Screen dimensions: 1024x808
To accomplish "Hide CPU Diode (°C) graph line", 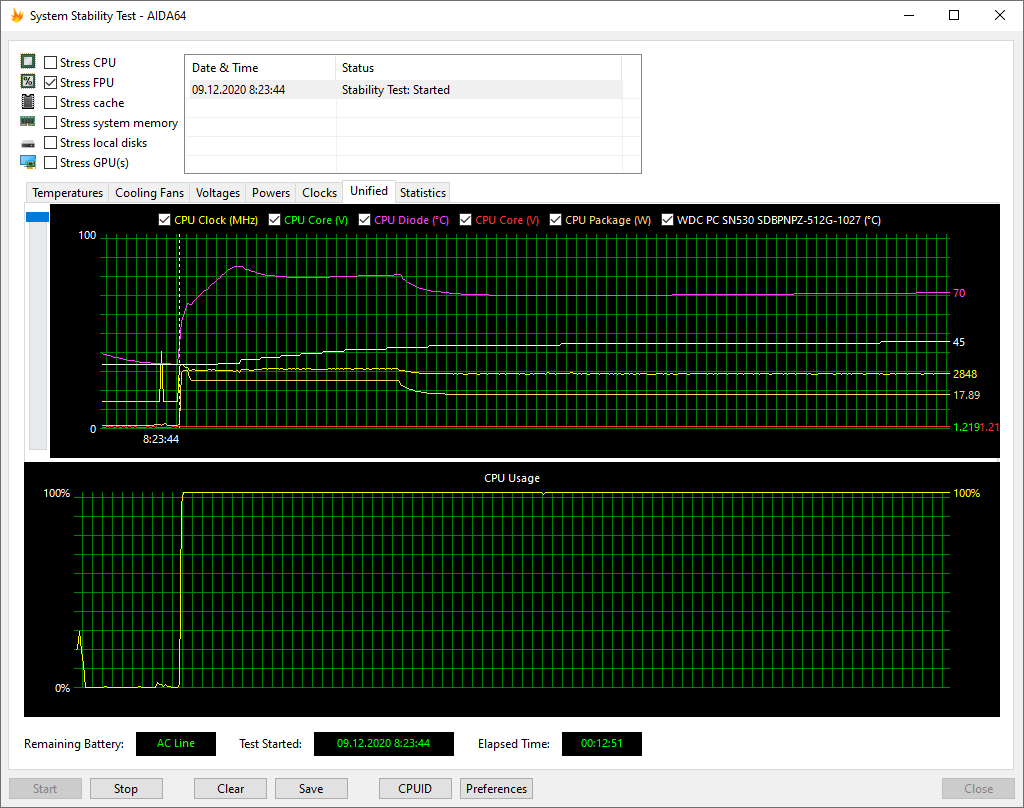I will pyautogui.click(x=365, y=220).
